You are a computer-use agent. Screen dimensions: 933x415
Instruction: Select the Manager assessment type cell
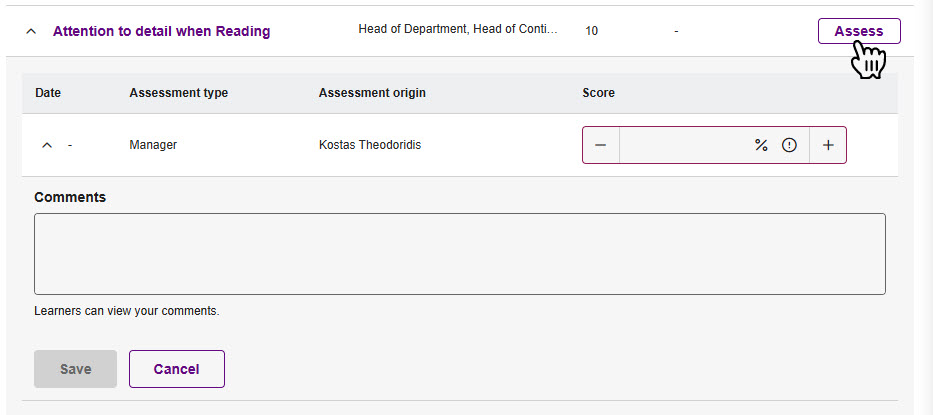coord(153,145)
